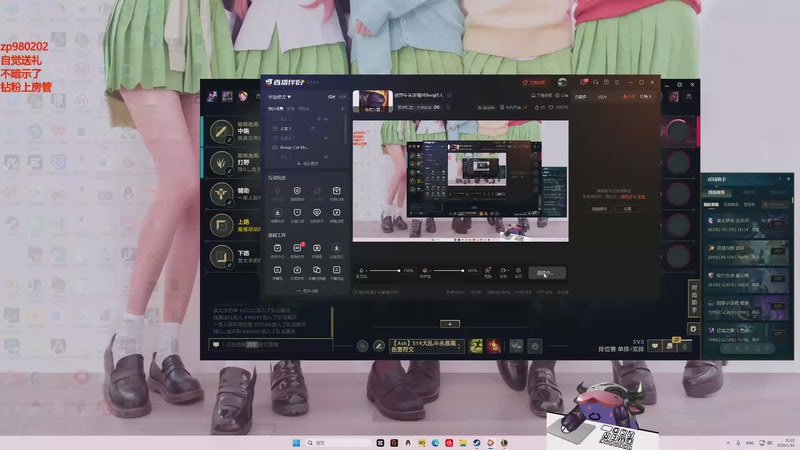
Task: Mute the microphone icon beside the slider
Action: point(361,270)
